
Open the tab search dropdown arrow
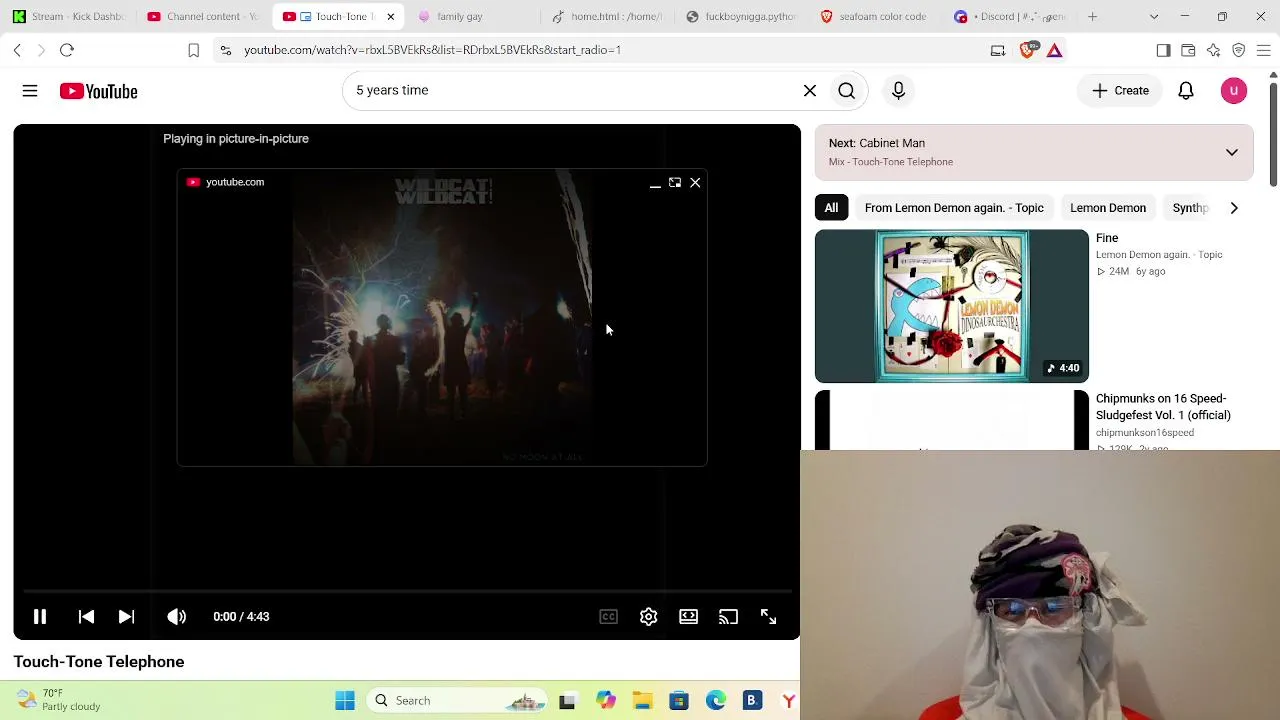[x=1154, y=17]
